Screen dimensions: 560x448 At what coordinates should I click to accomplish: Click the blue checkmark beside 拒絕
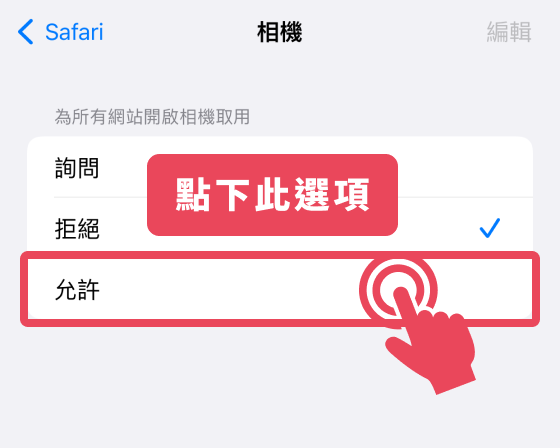(490, 228)
